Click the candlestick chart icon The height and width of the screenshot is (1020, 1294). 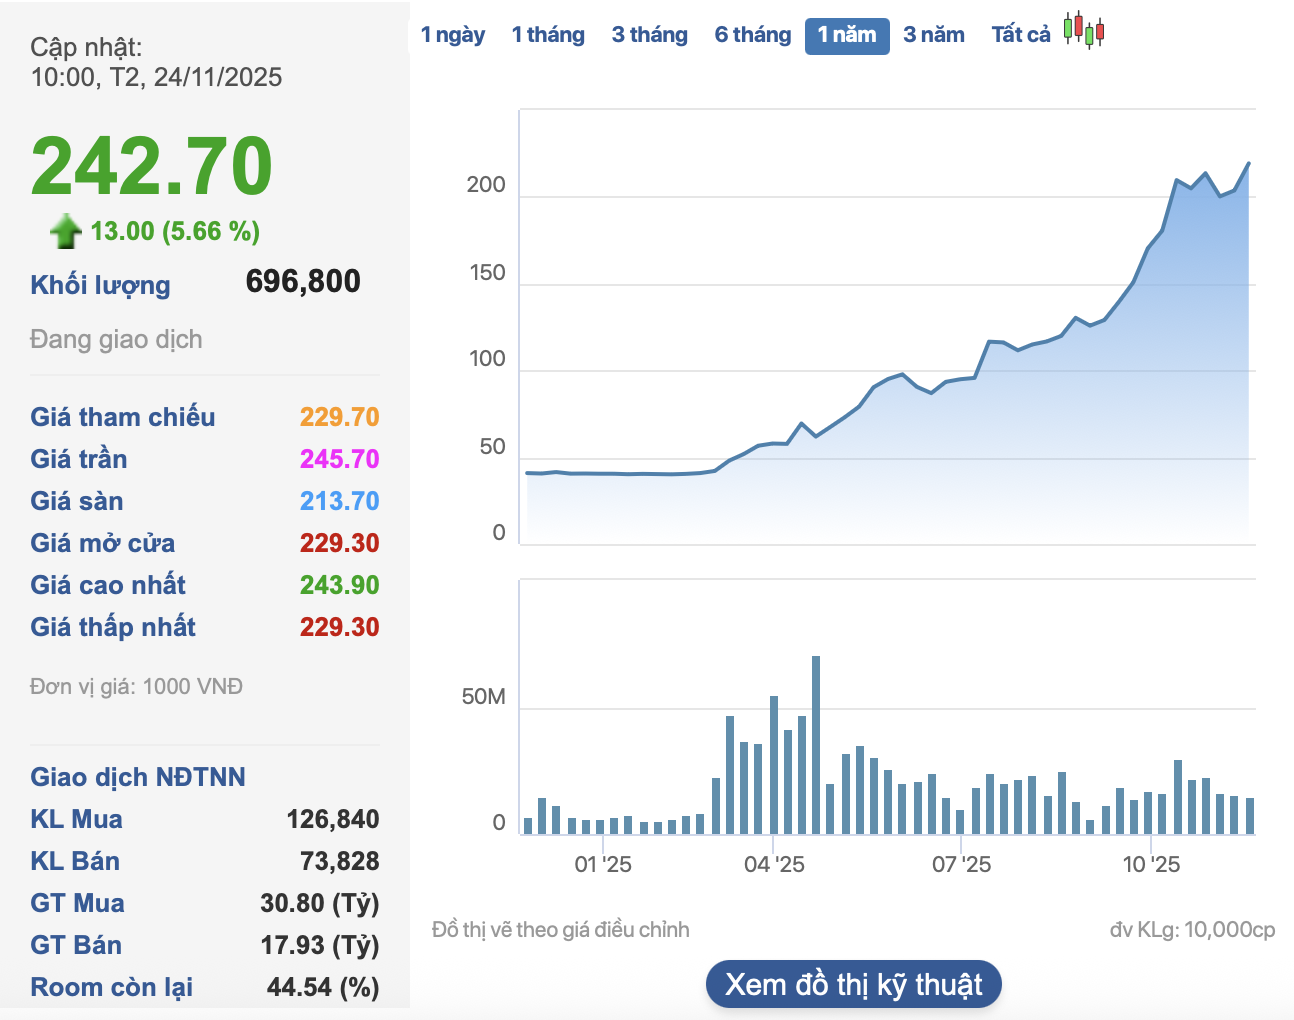tap(1083, 30)
